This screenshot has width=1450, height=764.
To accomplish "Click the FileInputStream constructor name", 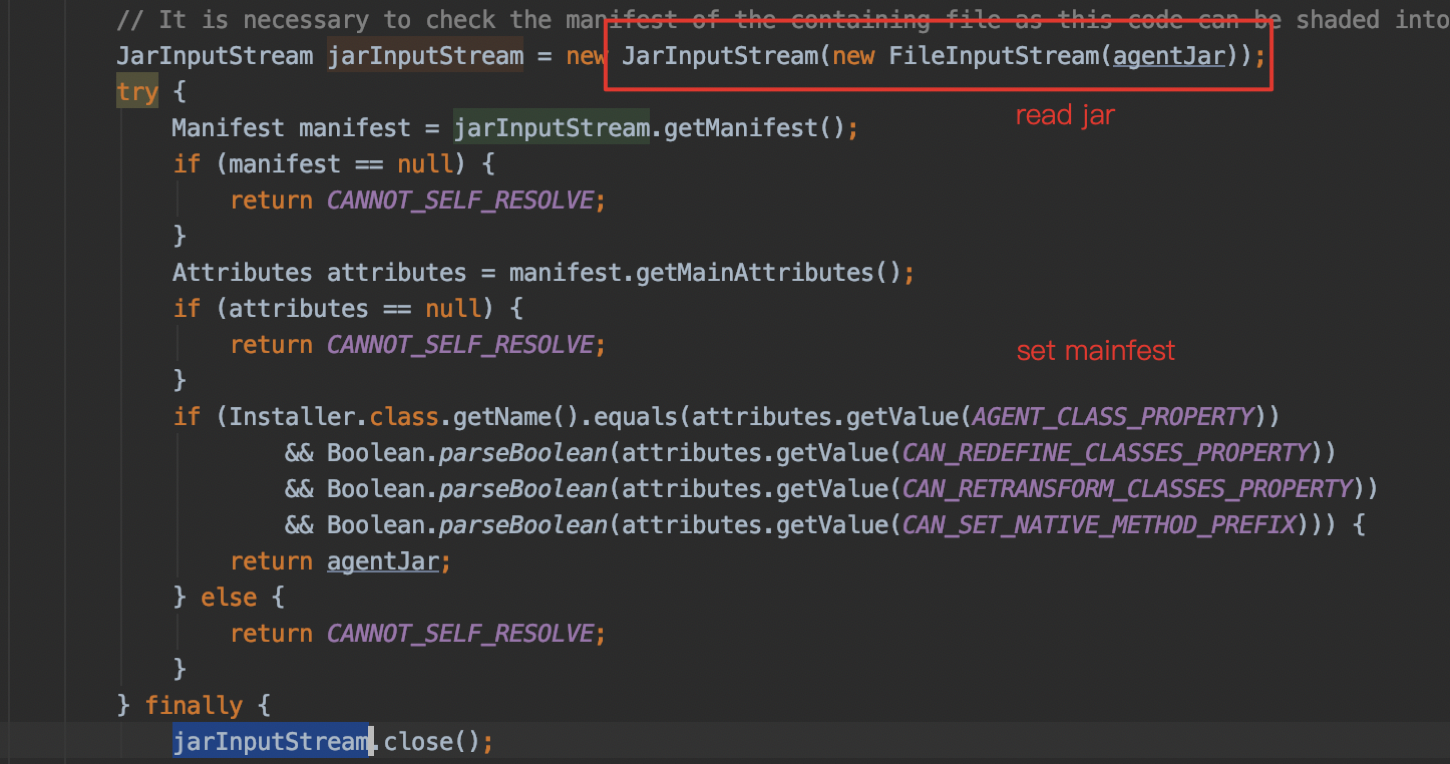I will [x=994, y=56].
